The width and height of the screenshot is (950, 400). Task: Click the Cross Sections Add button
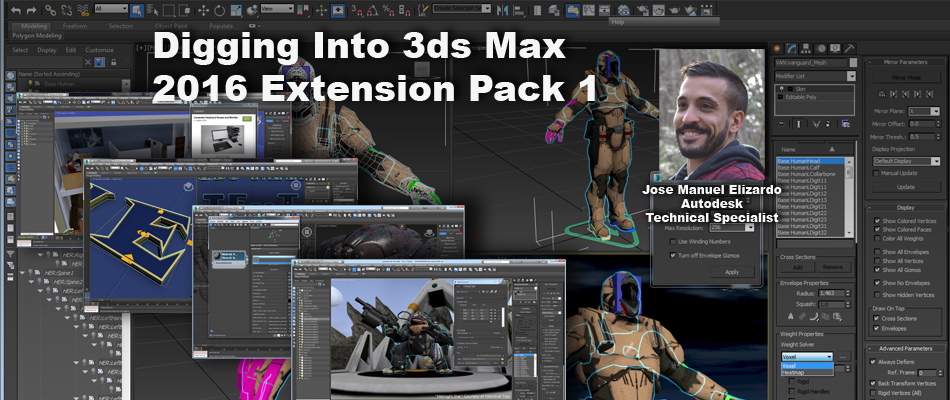797,267
